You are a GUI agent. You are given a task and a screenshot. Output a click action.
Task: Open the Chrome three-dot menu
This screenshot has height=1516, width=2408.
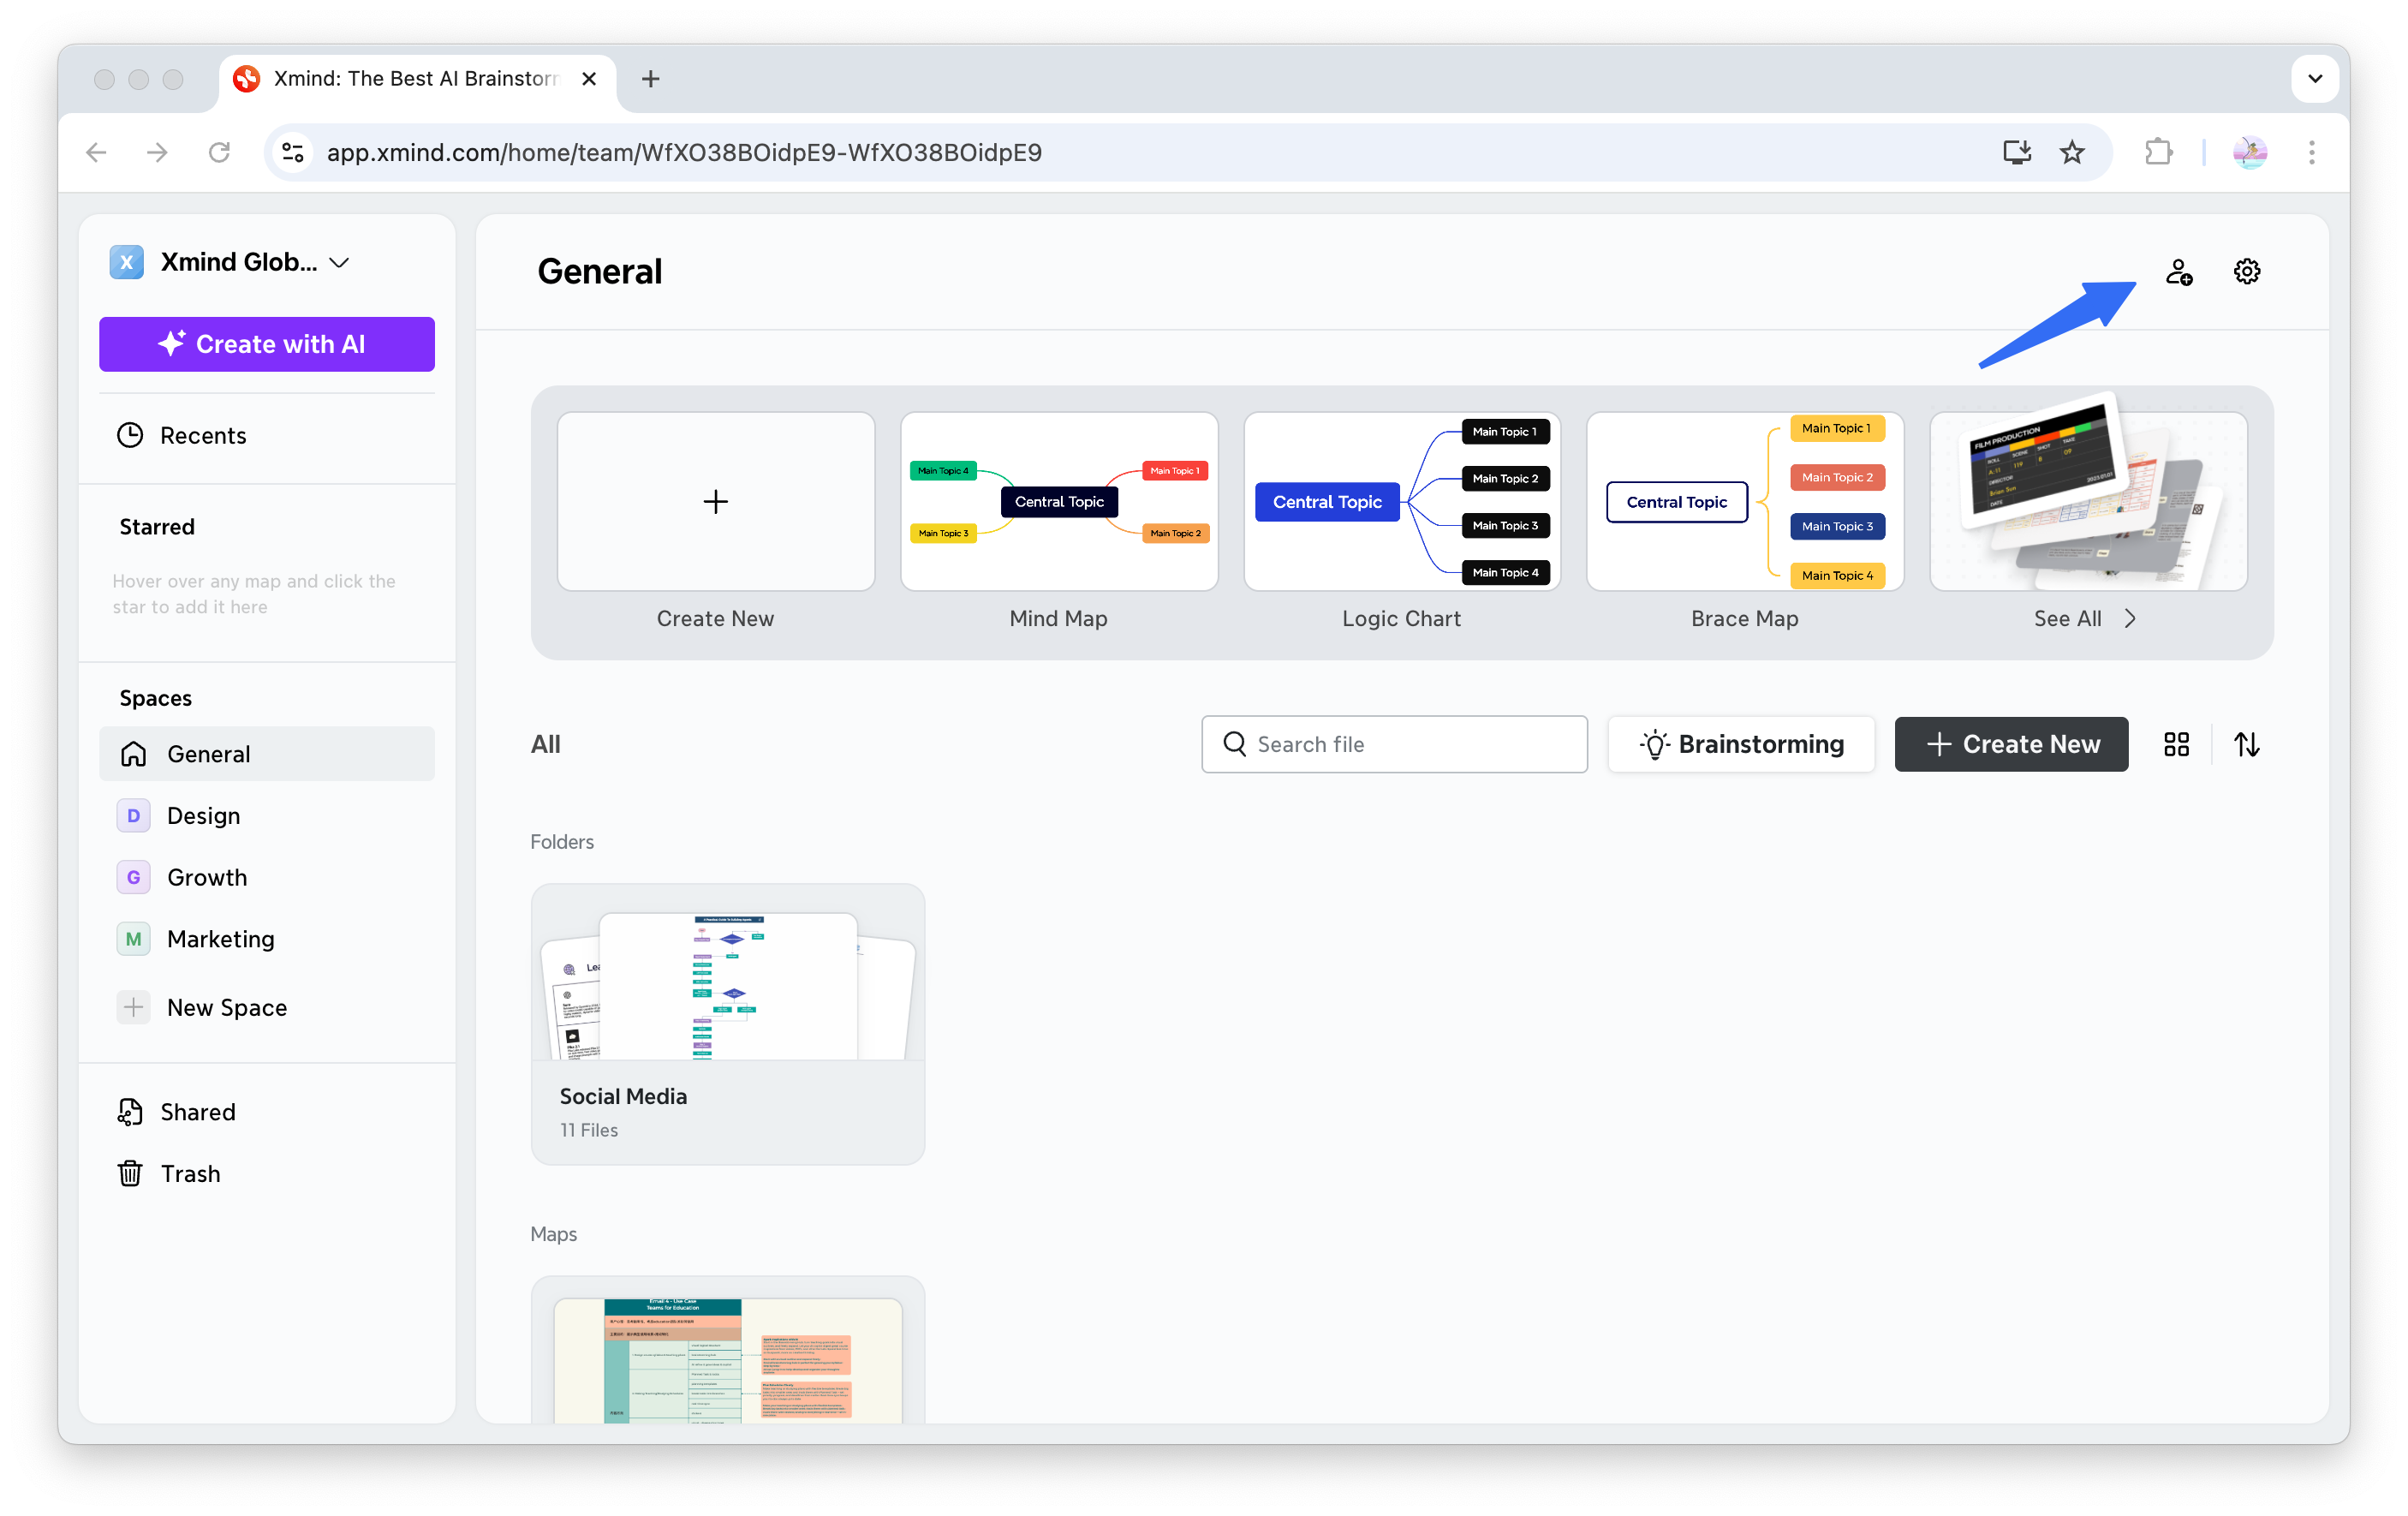(x=2311, y=152)
